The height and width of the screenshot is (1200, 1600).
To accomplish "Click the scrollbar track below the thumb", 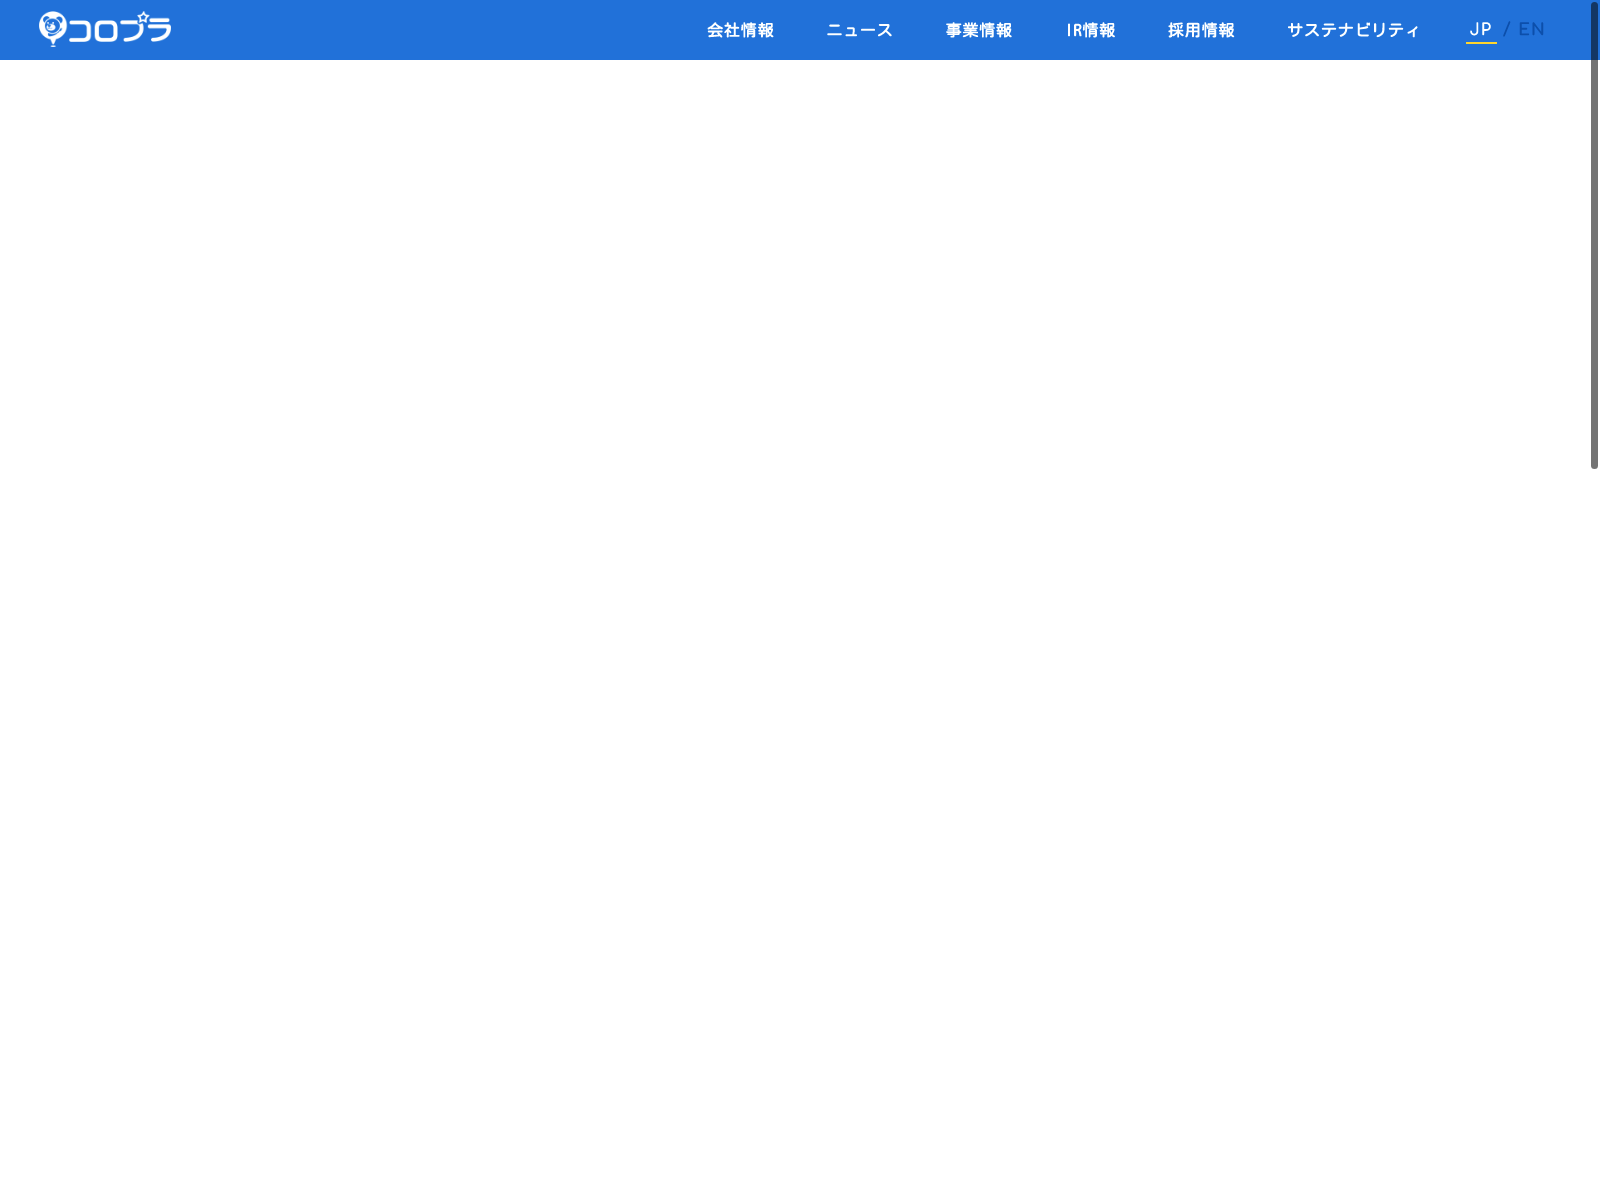I will (x=1594, y=800).
